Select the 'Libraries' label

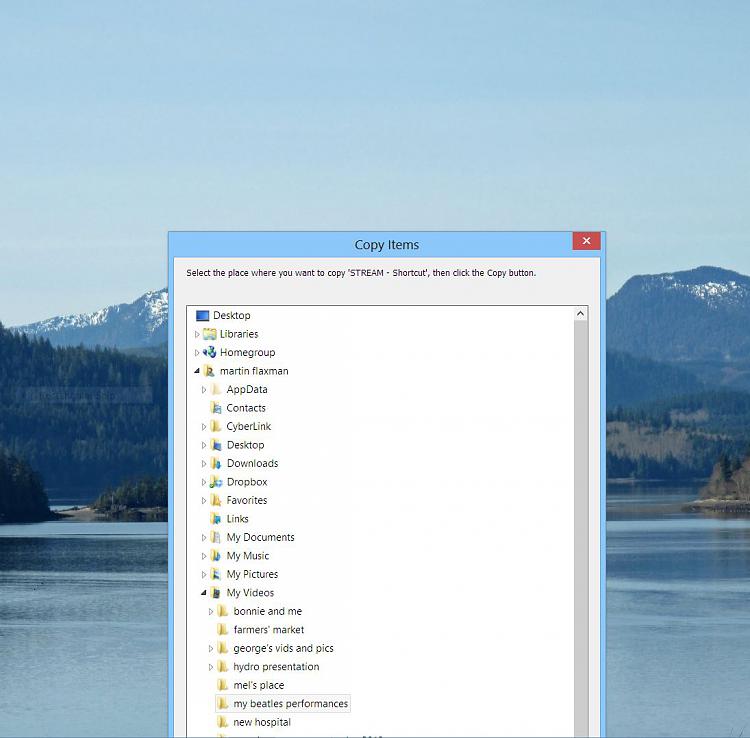click(x=239, y=334)
